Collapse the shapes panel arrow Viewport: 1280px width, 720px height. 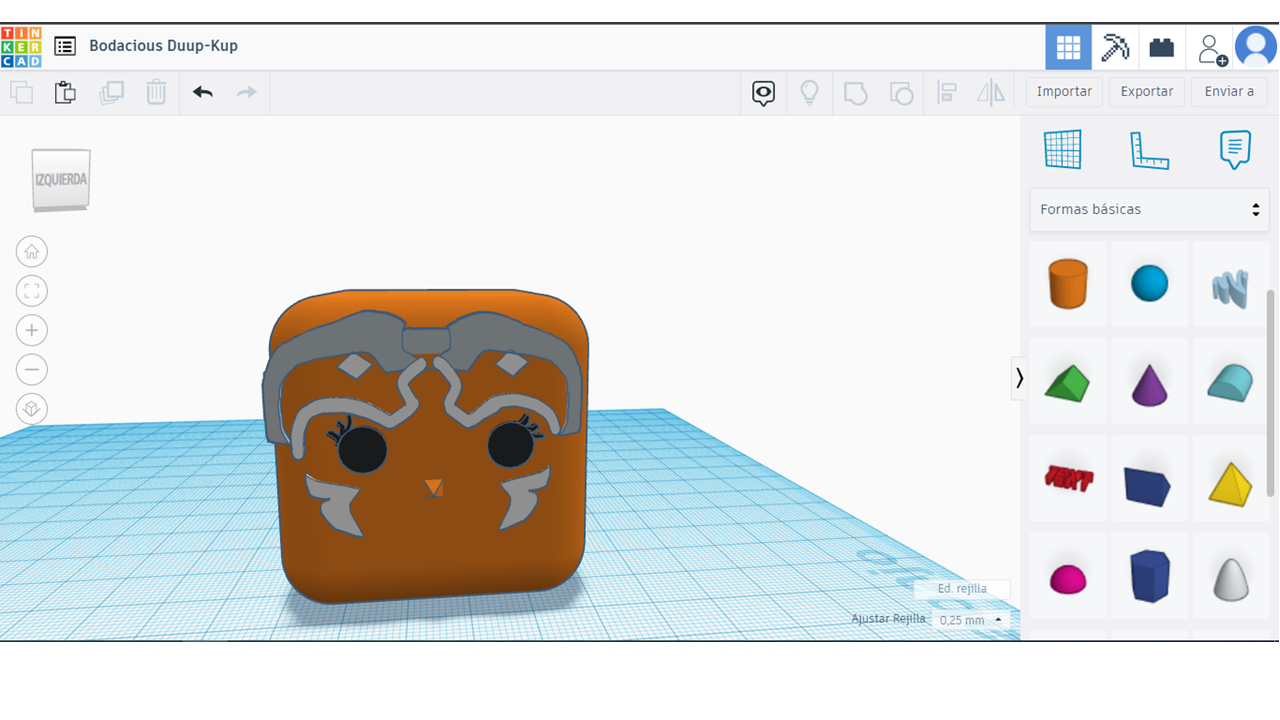(x=1019, y=378)
